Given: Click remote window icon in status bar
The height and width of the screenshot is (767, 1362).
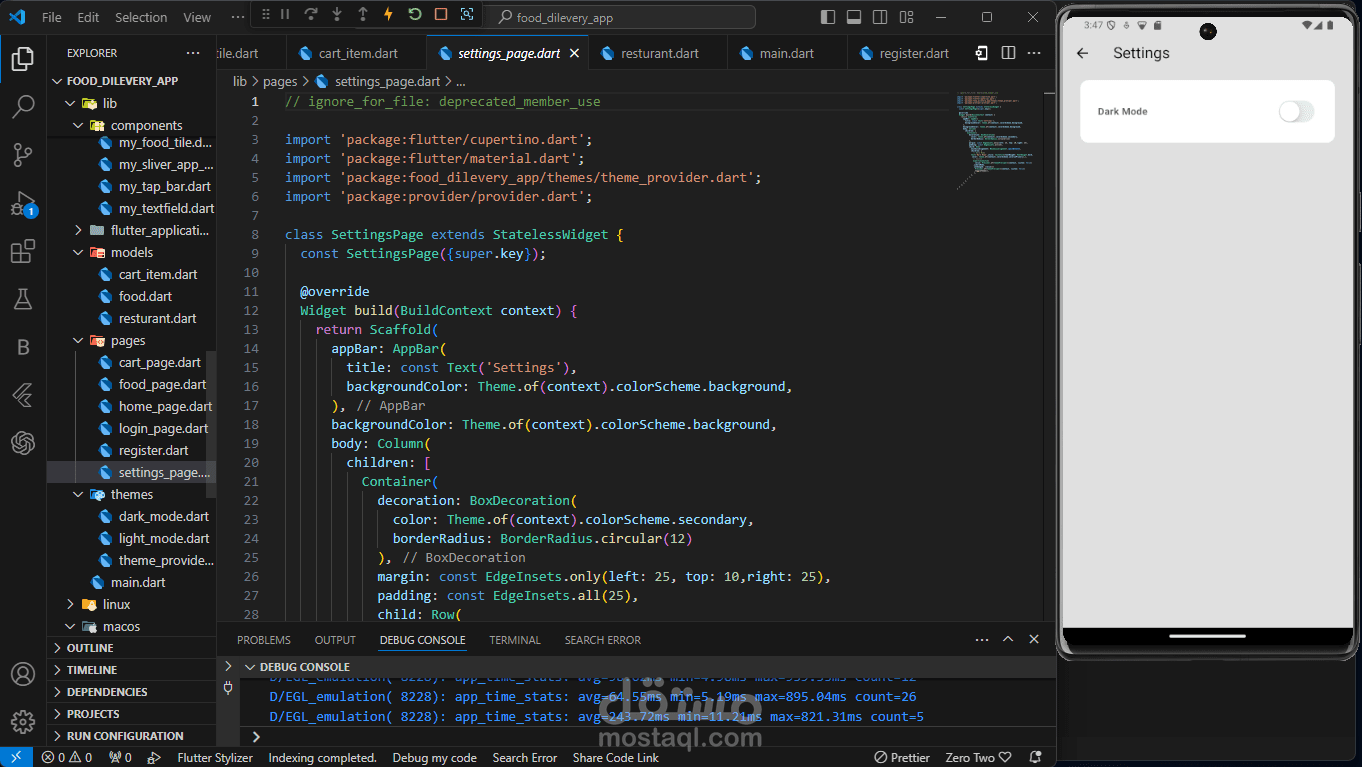Looking at the screenshot, I should (x=17, y=757).
